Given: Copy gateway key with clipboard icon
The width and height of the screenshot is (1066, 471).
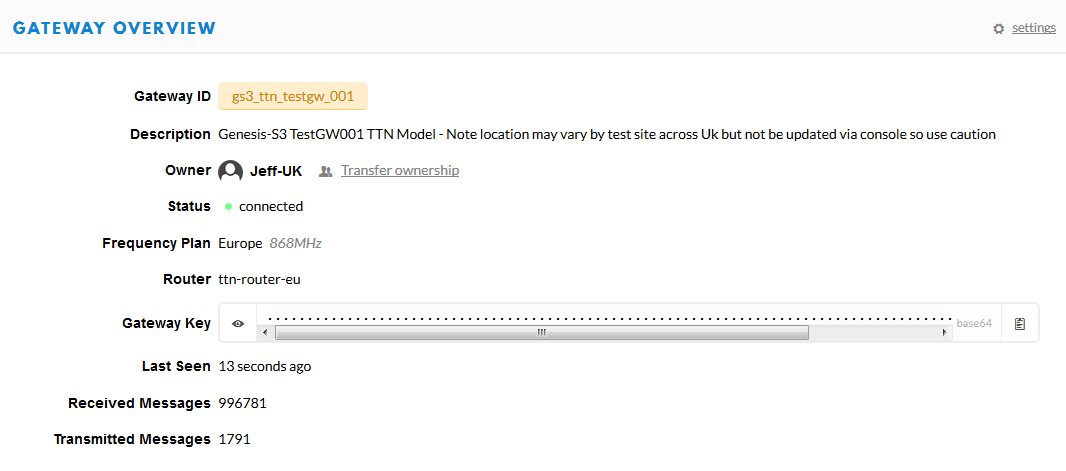Looking at the screenshot, I should 1019,324.
